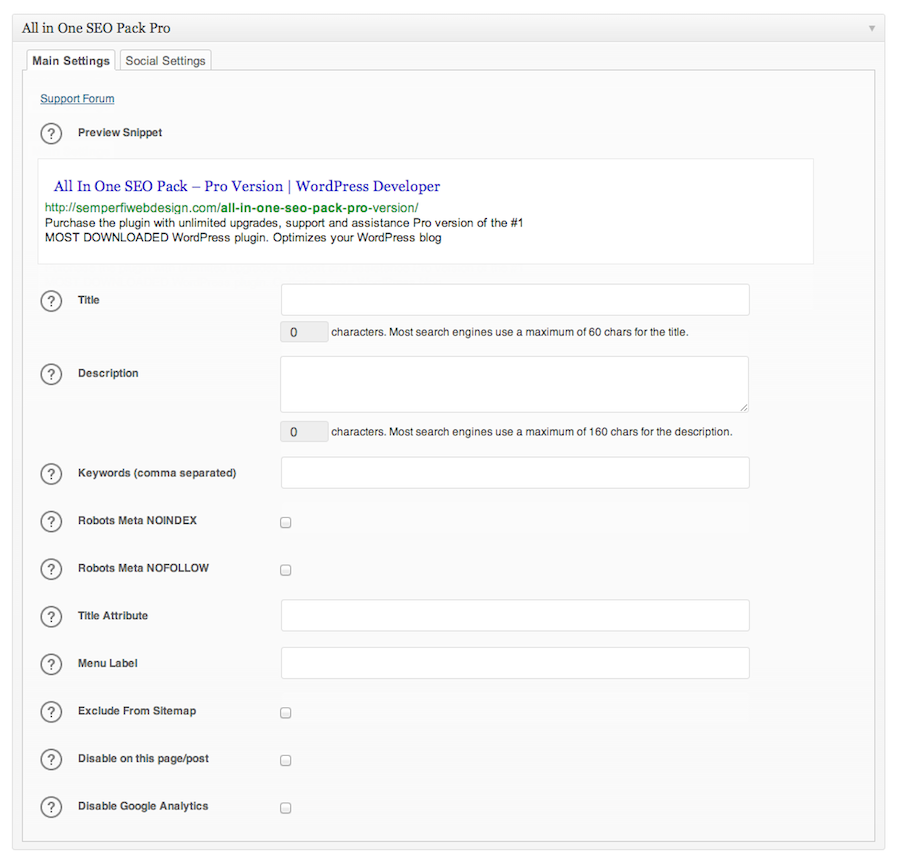The image size is (900, 862).
Task: Show help for Disable Google Analytics
Action: [x=51, y=807]
